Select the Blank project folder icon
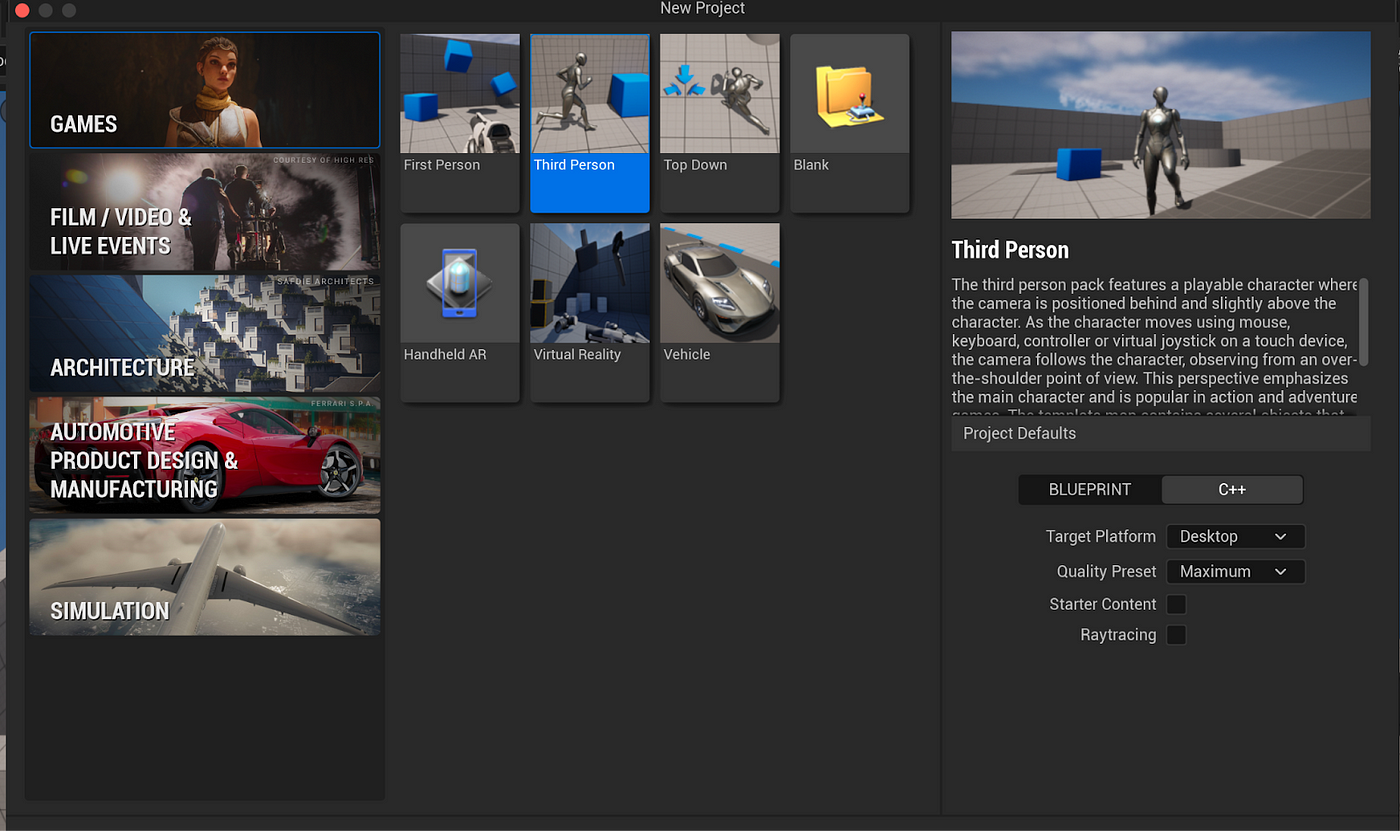 (x=850, y=94)
